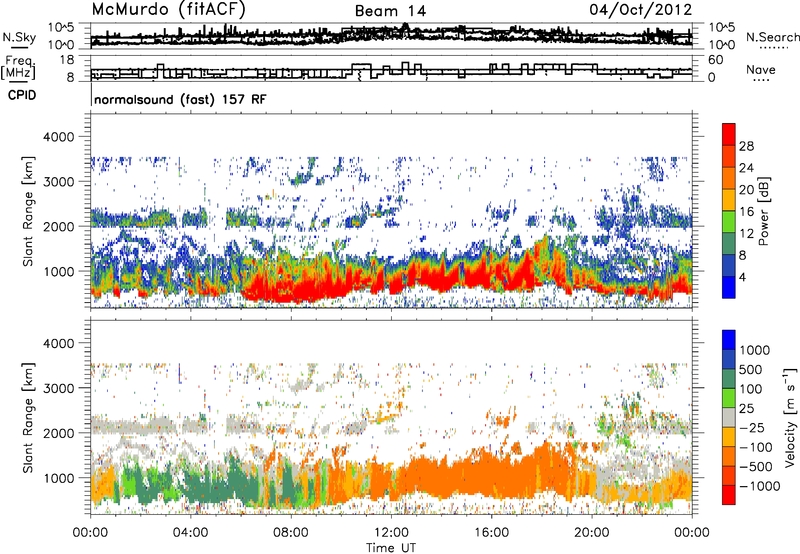Click the '18' frequency axis value

point(67,60)
